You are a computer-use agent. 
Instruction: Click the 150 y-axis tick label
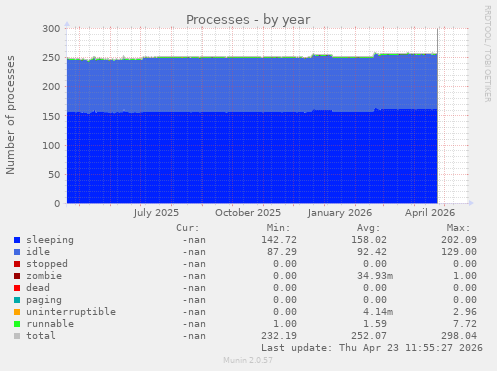(x=51, y=116)
